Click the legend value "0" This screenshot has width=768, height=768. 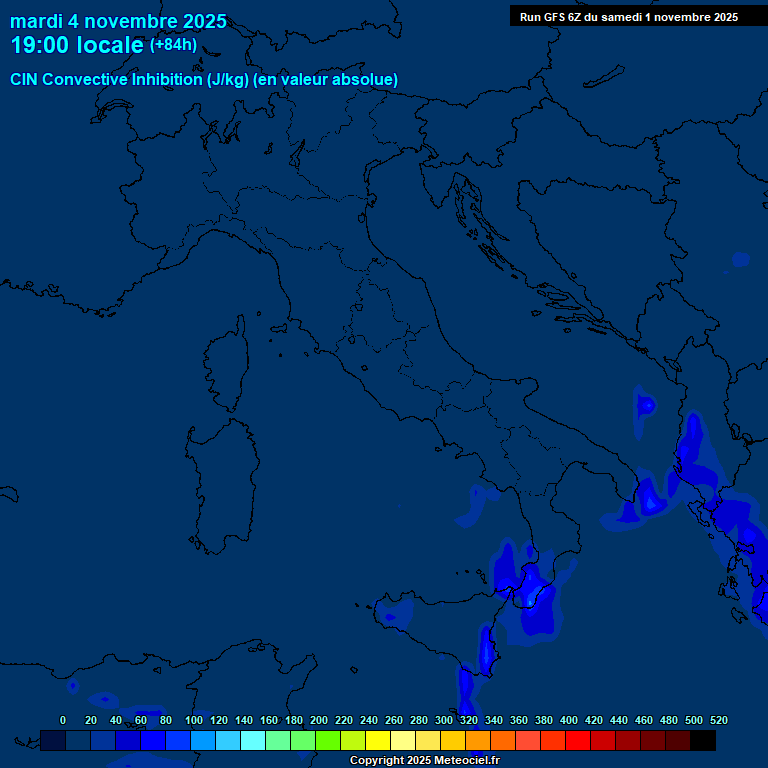(x=63, y=720)
